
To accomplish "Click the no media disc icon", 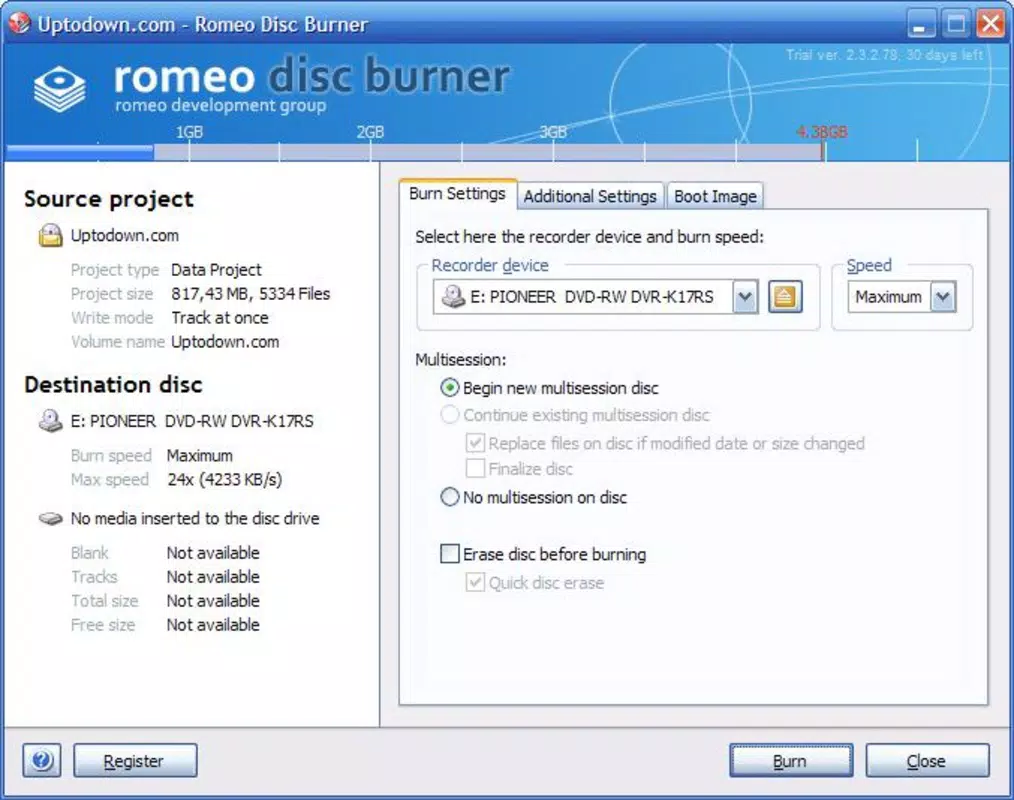I will tap(50, 519).
